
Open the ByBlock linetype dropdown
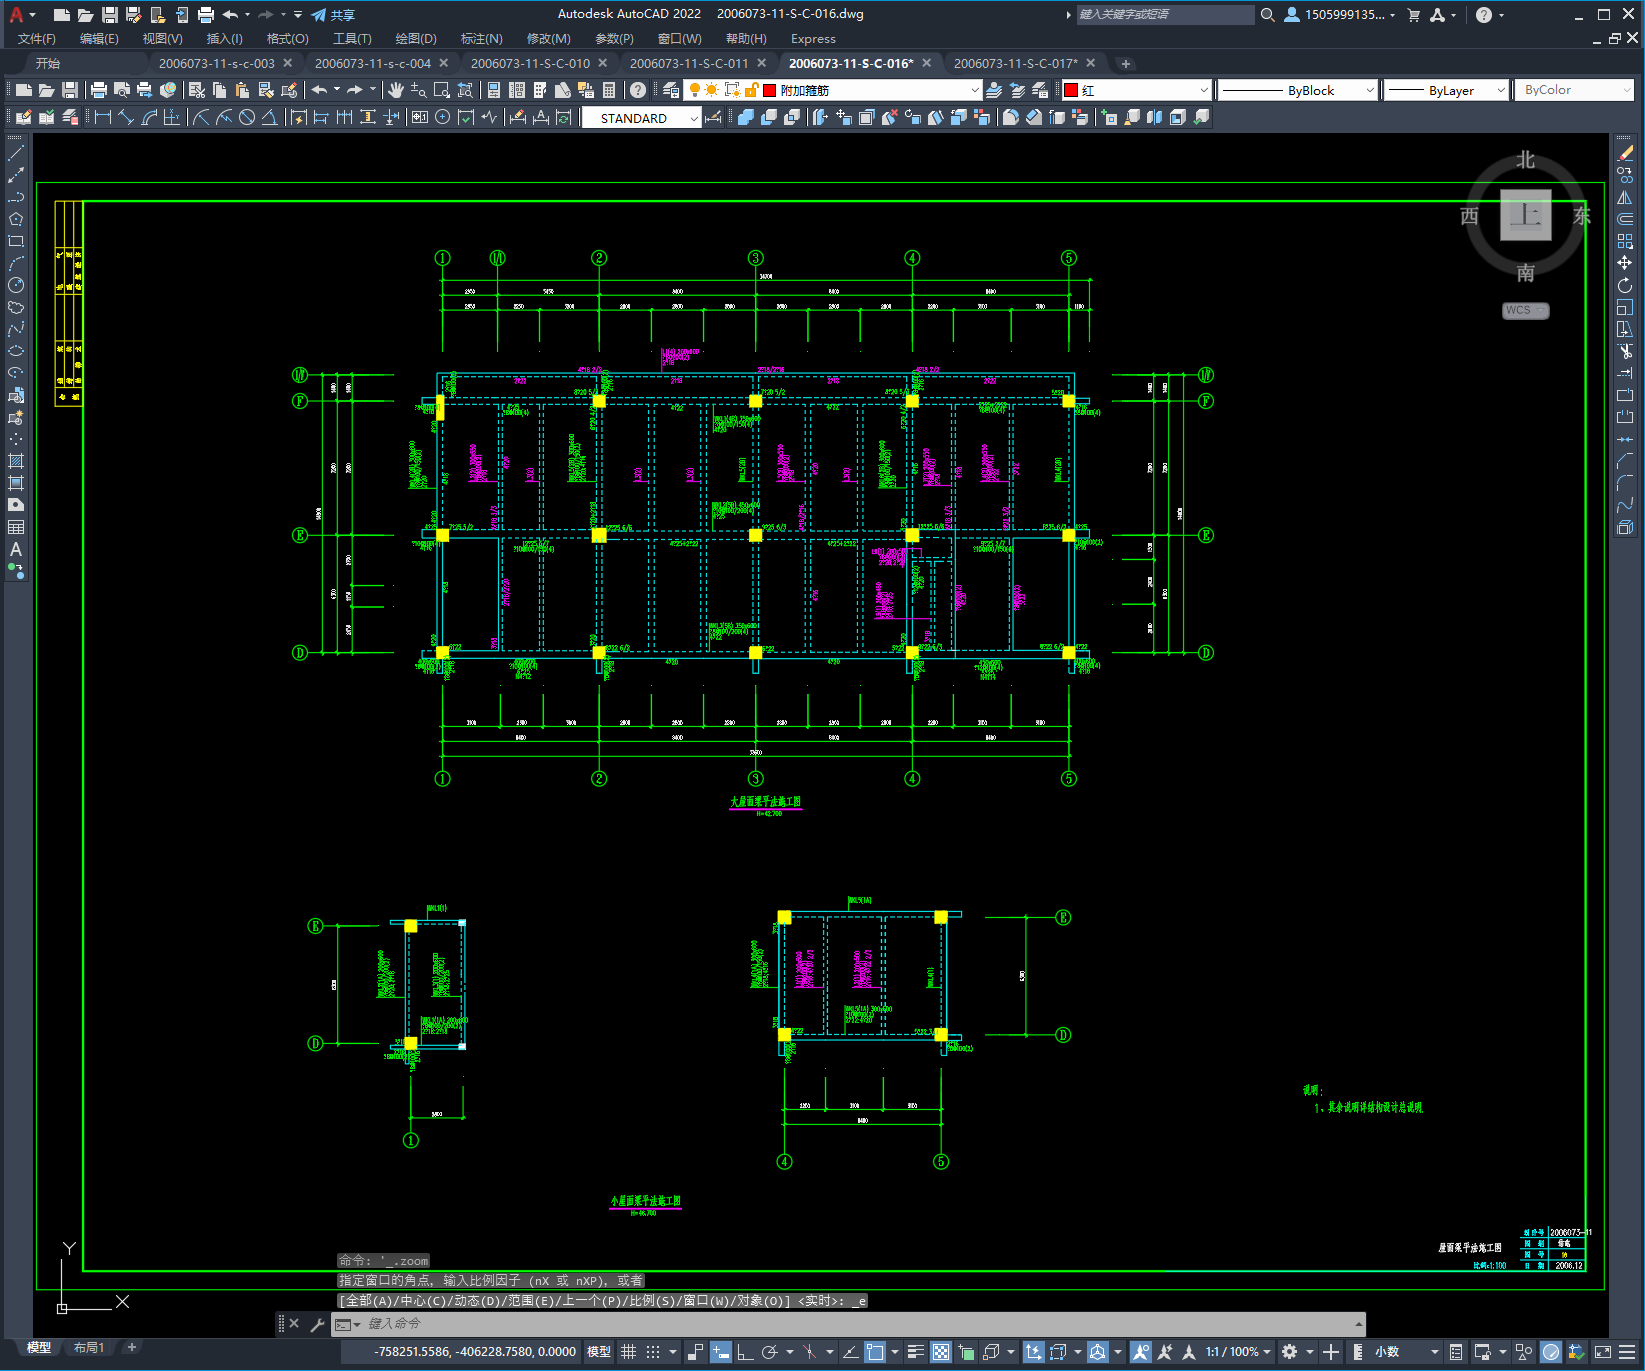(1298, 90)
